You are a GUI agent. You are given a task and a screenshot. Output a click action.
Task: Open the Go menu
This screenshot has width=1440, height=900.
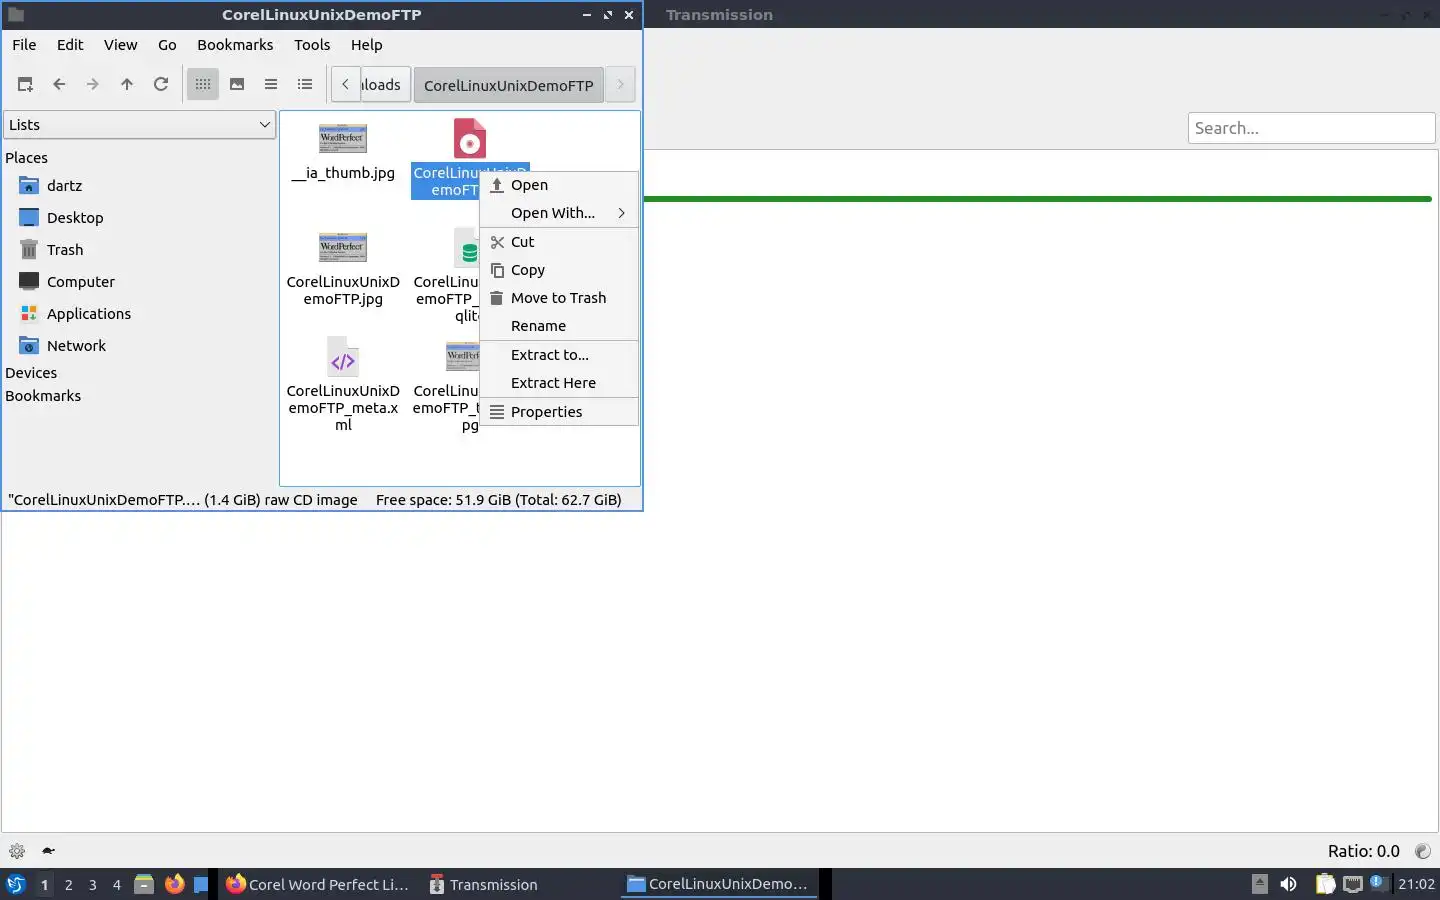click(167, 45)
